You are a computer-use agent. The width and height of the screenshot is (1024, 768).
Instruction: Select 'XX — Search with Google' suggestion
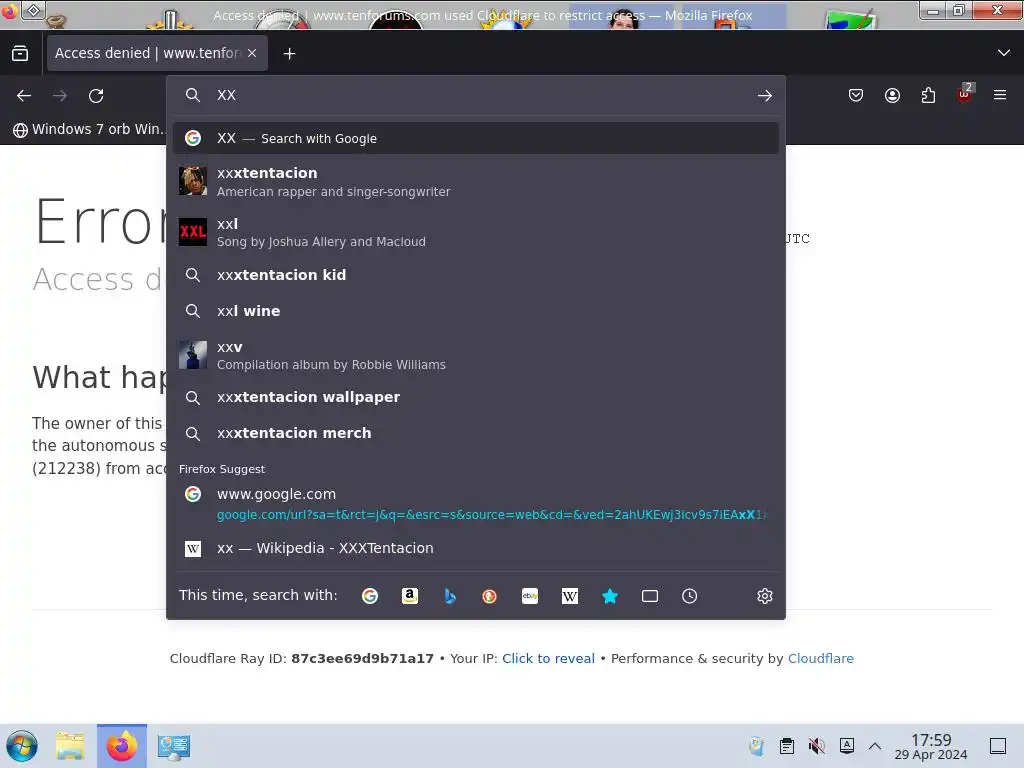tap(475, 138)
